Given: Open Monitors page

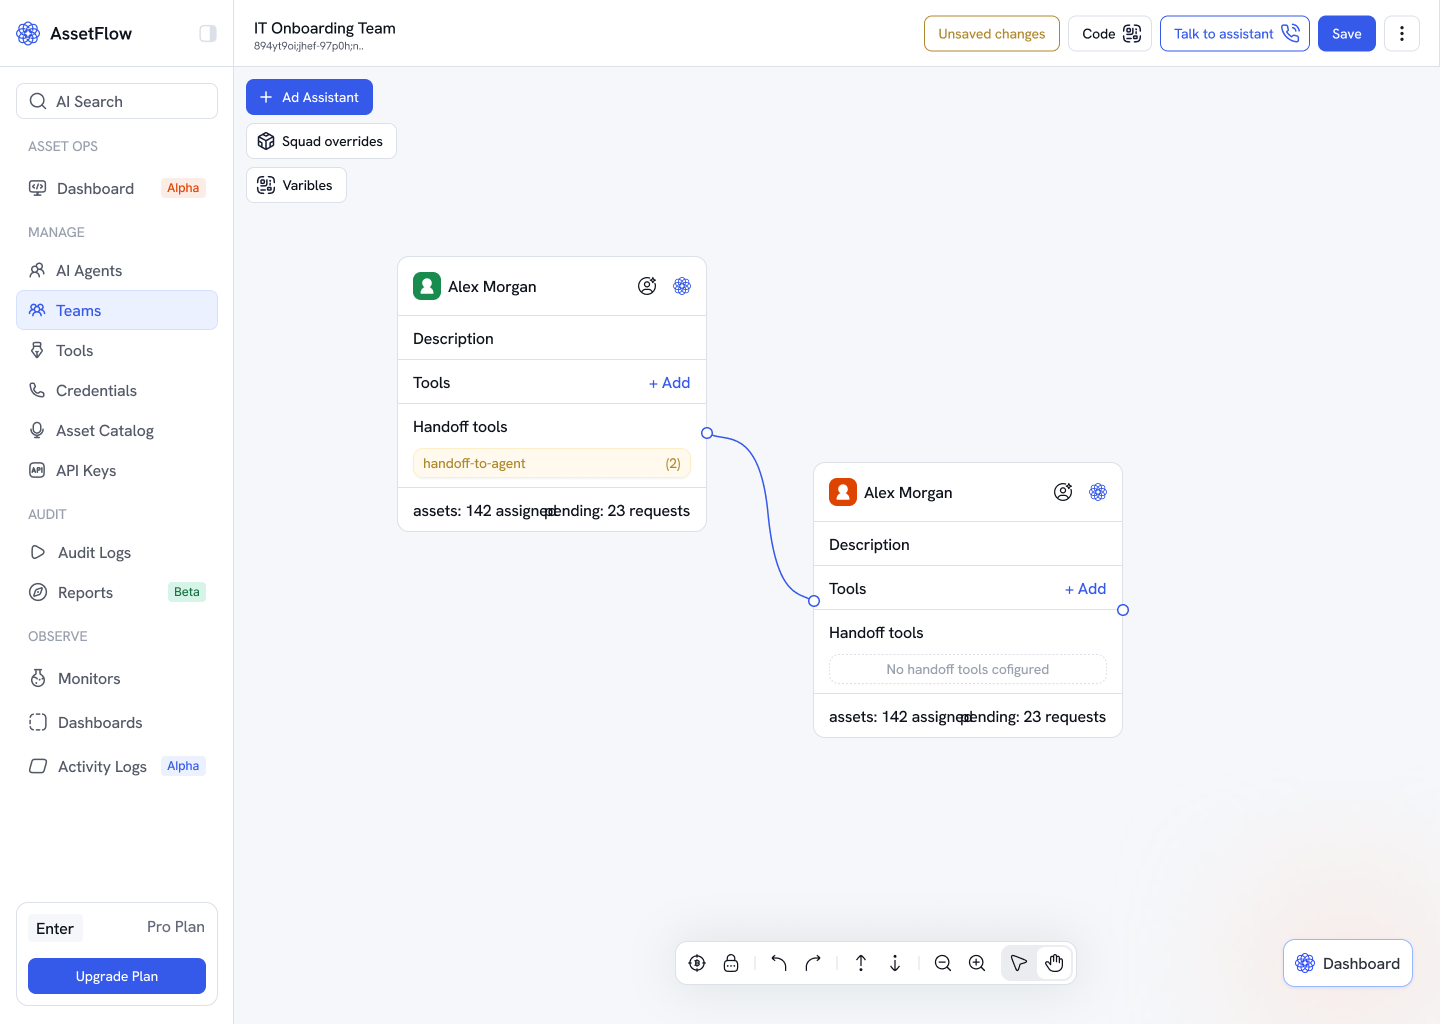Looking at the screenshot, I should pos(117,678).
